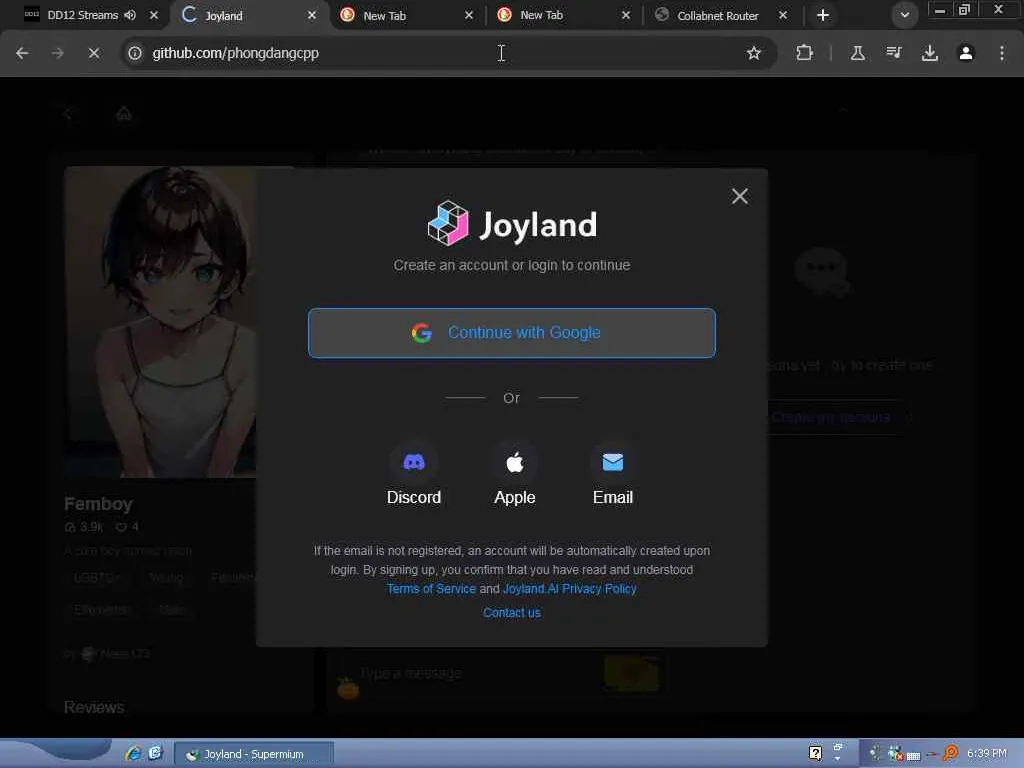Stop page loading with X button
The width and height of the screenshot is (1024, 768).
click(94, 53)
